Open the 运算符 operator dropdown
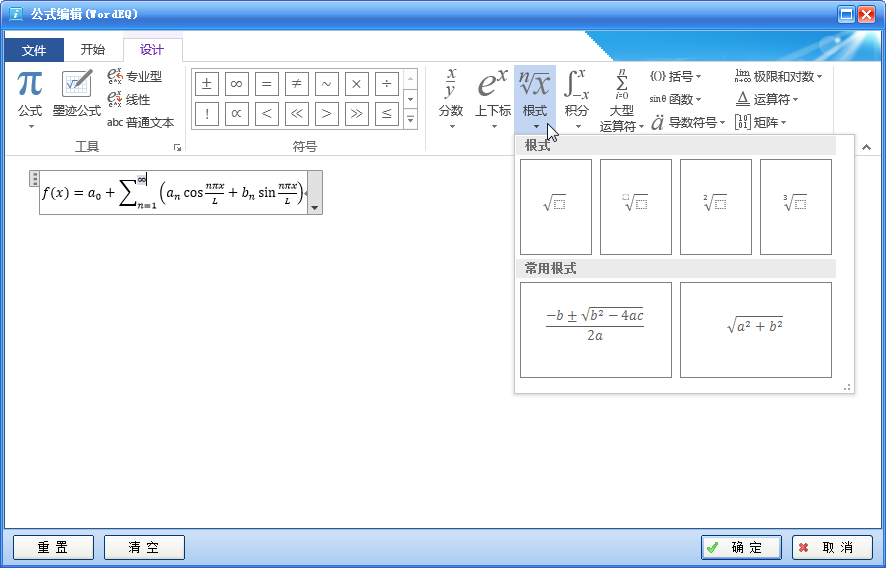The image size is (886, 568). [767, 99]
